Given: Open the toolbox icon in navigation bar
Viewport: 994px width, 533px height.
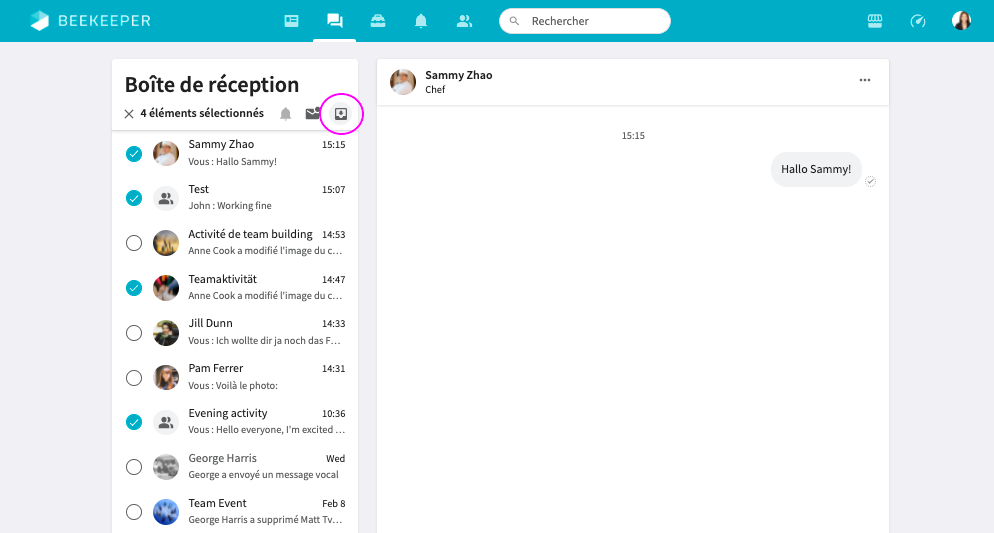Looking at the screenshot, I should pos(378,21).
